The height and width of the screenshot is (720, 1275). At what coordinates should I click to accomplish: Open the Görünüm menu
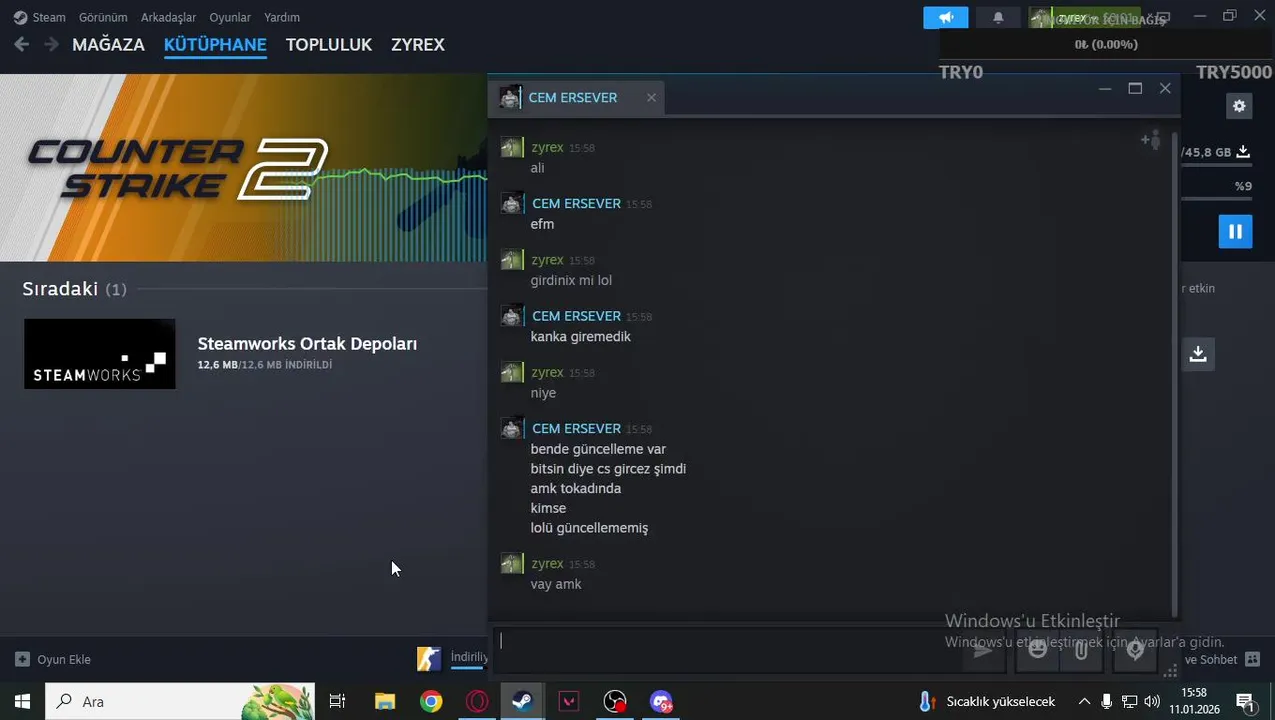[103, 17]
